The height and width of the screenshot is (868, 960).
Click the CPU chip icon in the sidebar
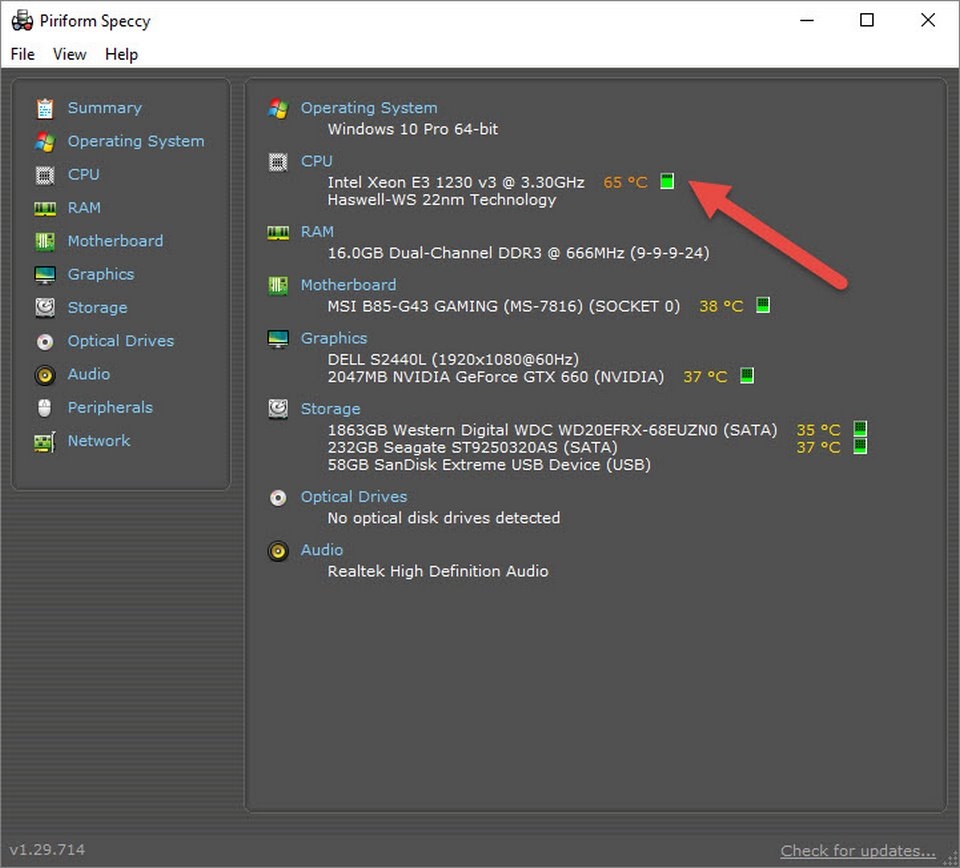(45, 175)
